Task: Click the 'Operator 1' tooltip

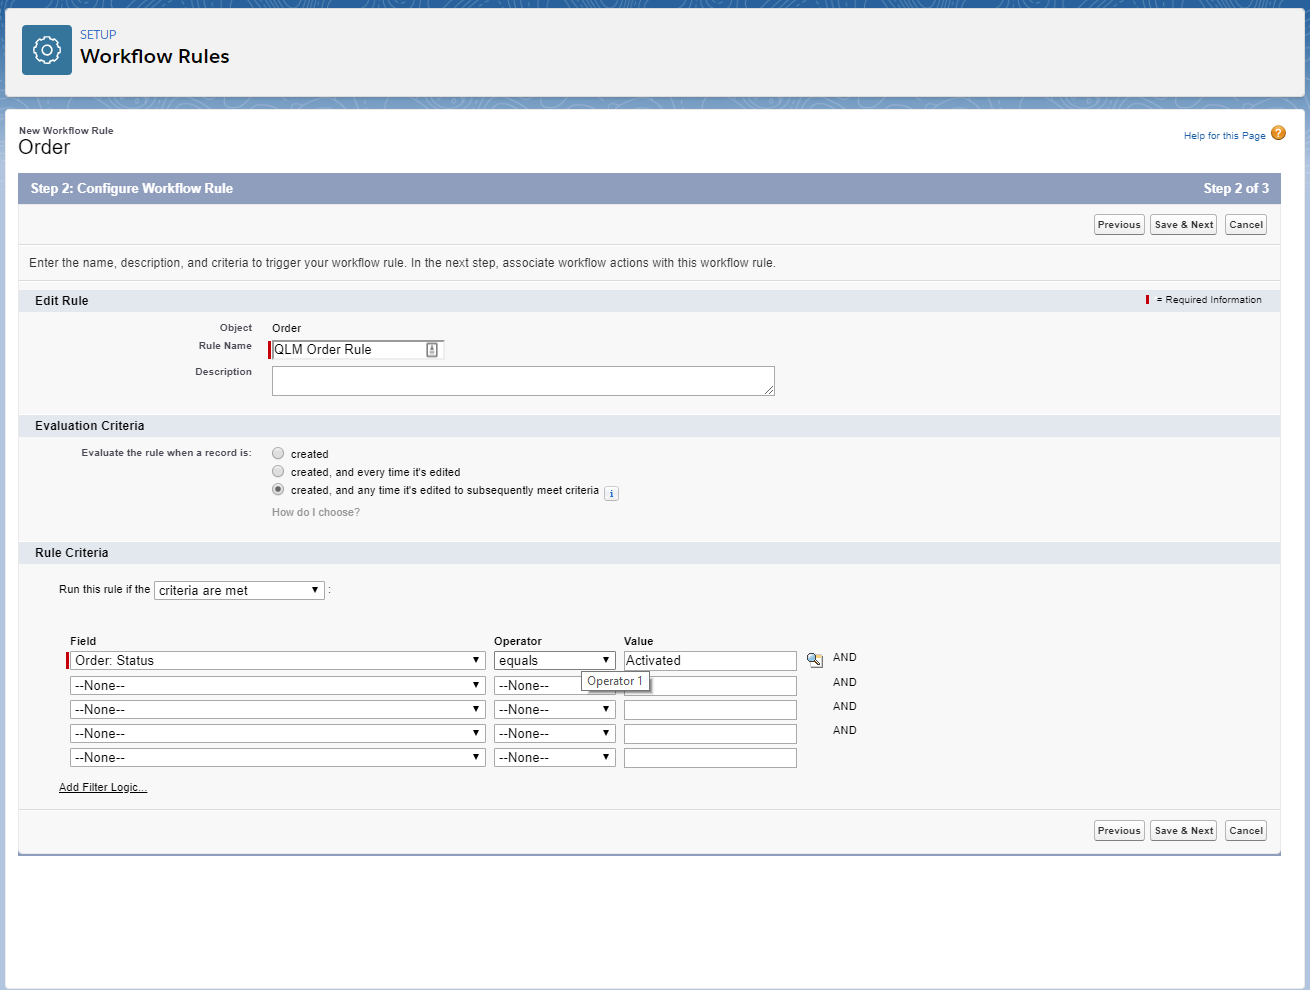Action: pos(615,681)
